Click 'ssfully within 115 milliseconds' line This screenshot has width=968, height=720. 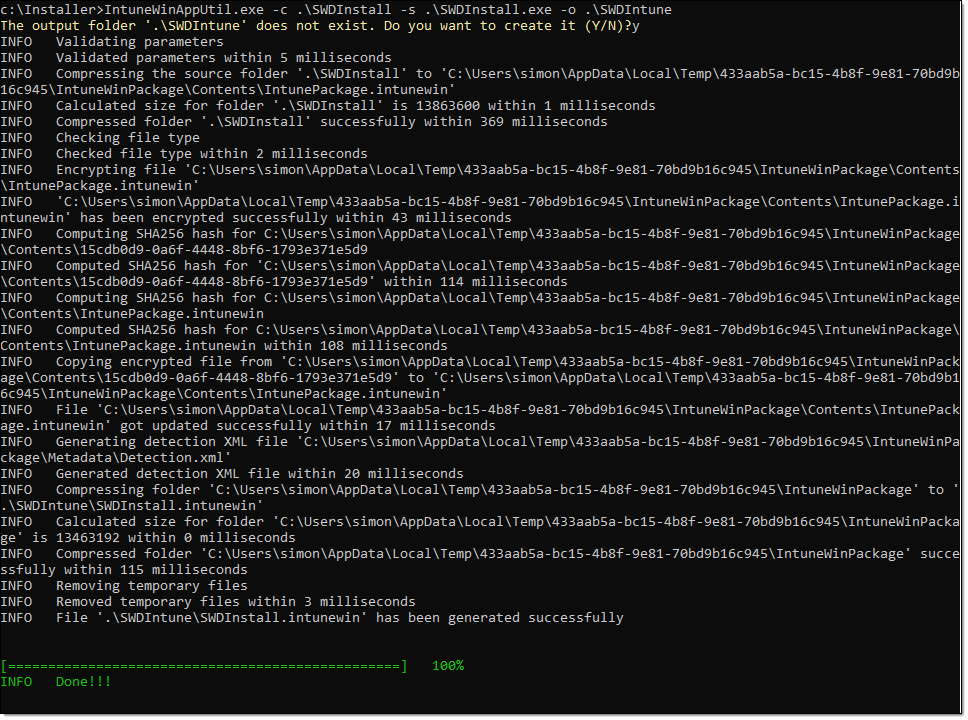tap(123, 570)
